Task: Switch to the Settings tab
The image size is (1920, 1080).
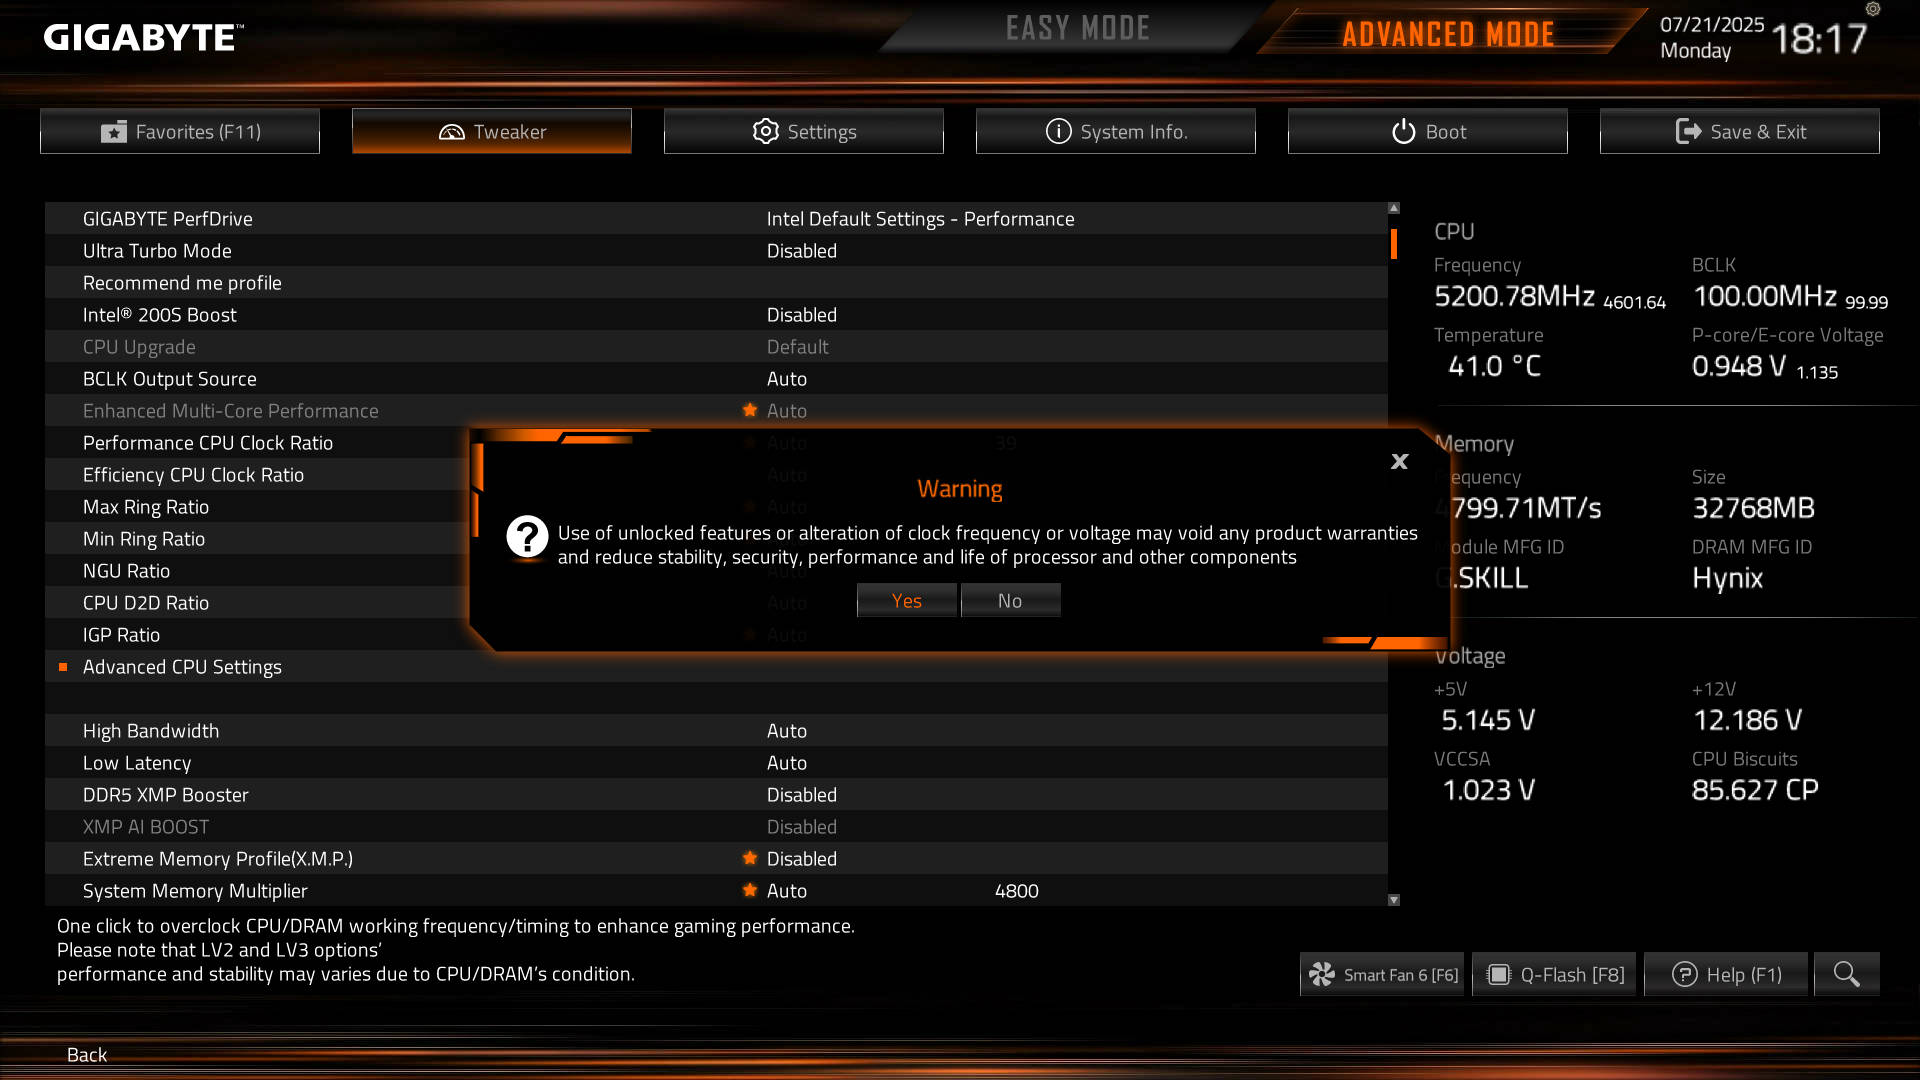Action: (804, 131)
